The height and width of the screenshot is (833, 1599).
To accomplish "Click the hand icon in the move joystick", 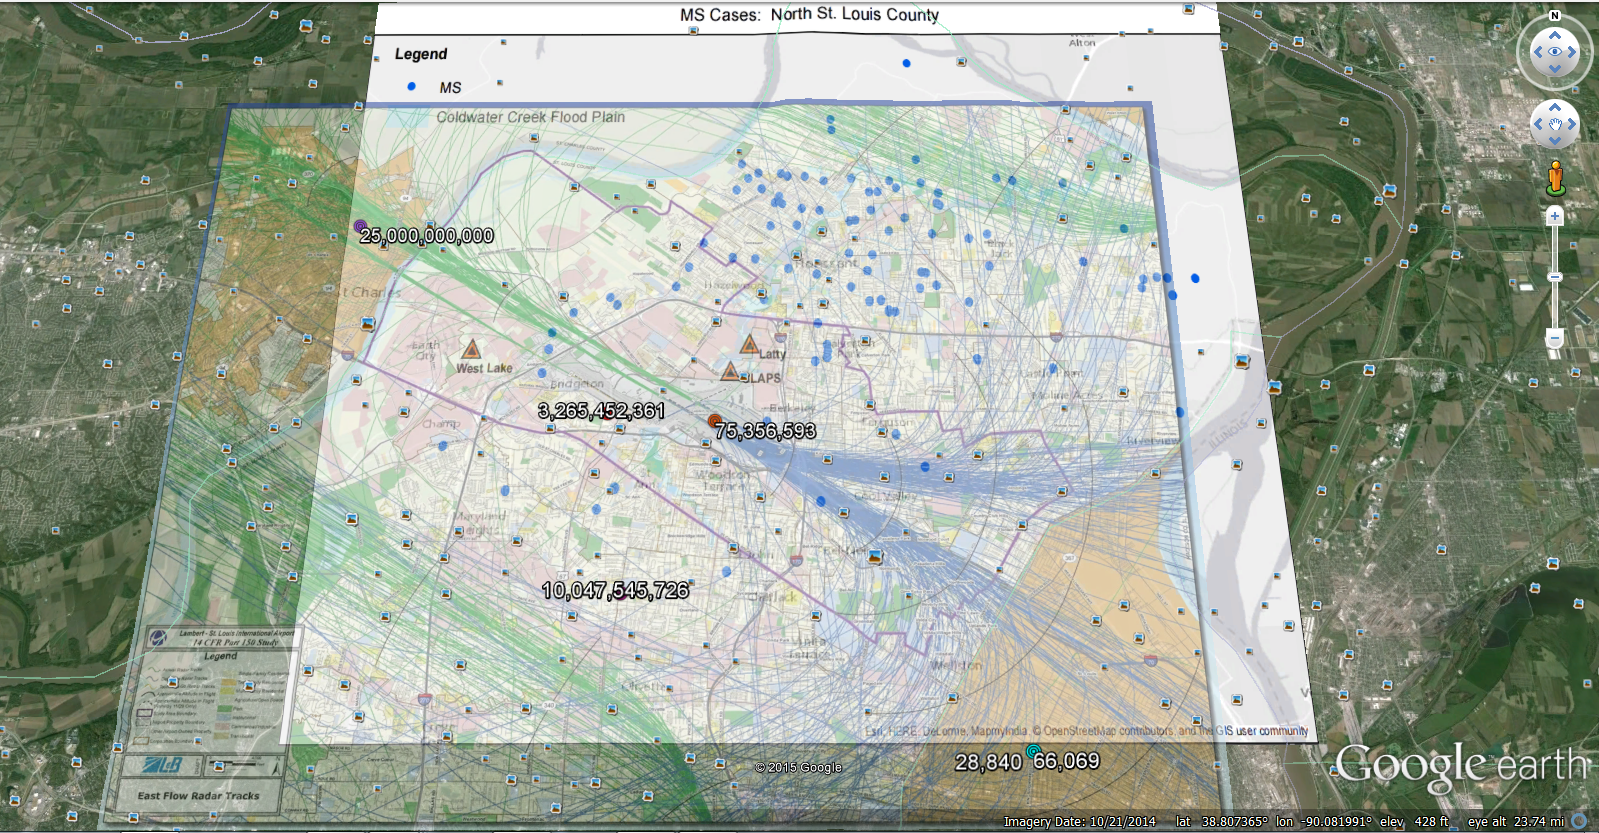I will coord(1555,124).
